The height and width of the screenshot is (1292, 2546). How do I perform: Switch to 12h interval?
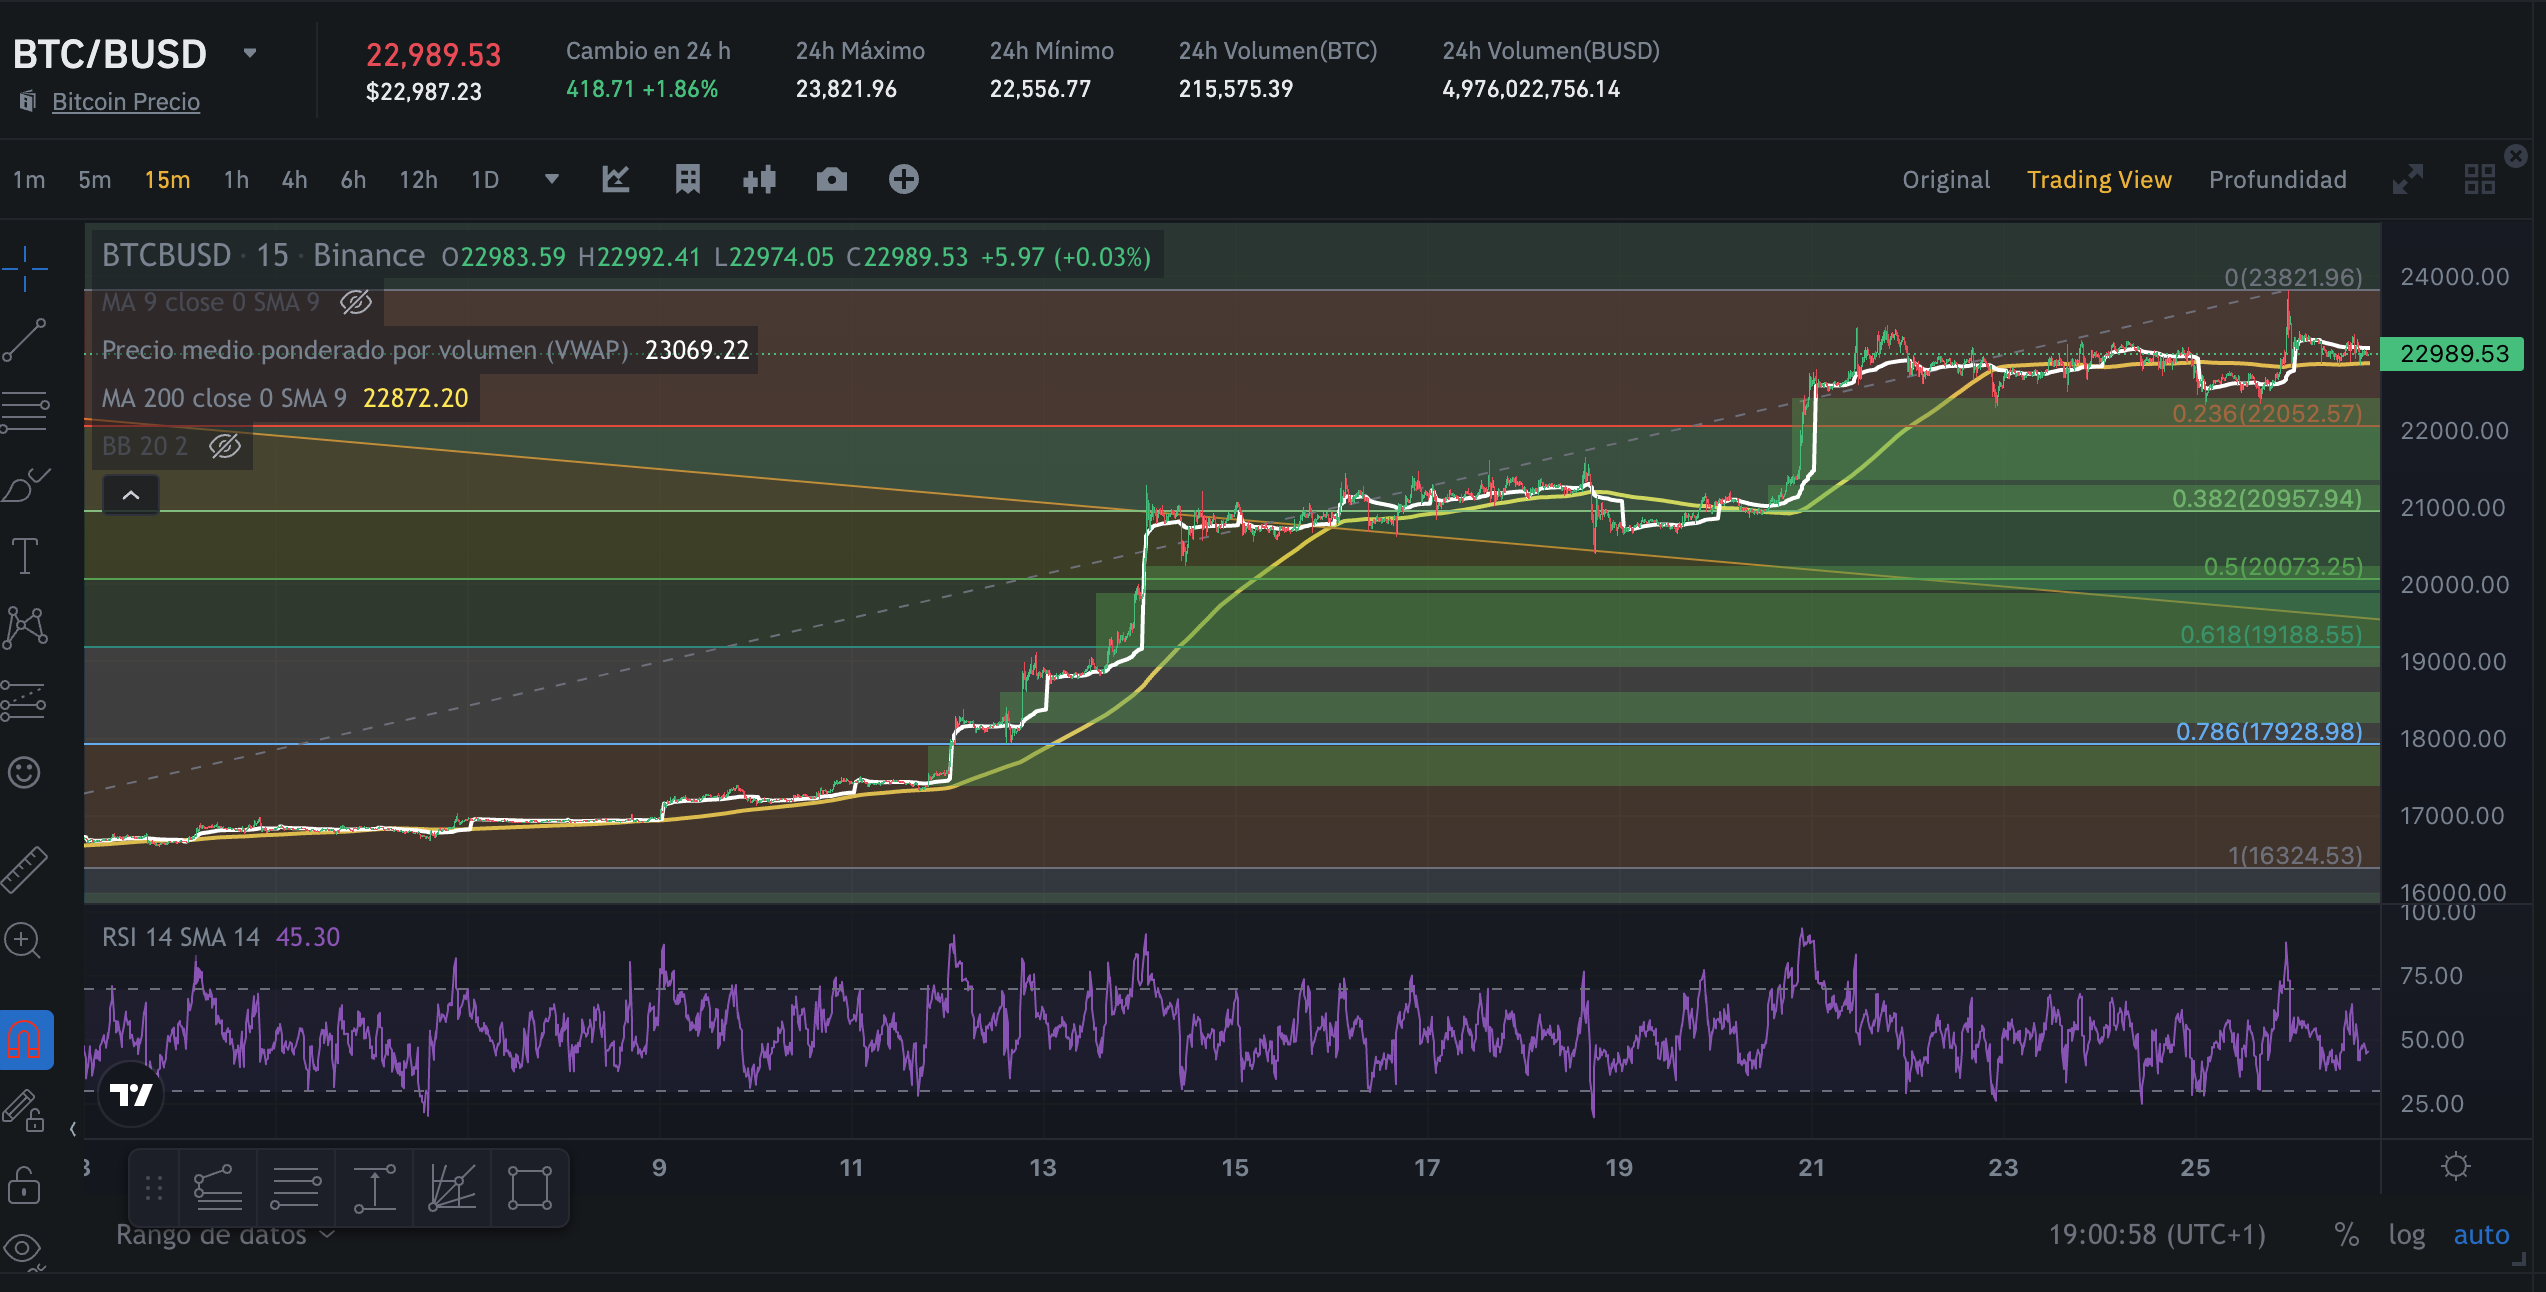tap(418, 180)
